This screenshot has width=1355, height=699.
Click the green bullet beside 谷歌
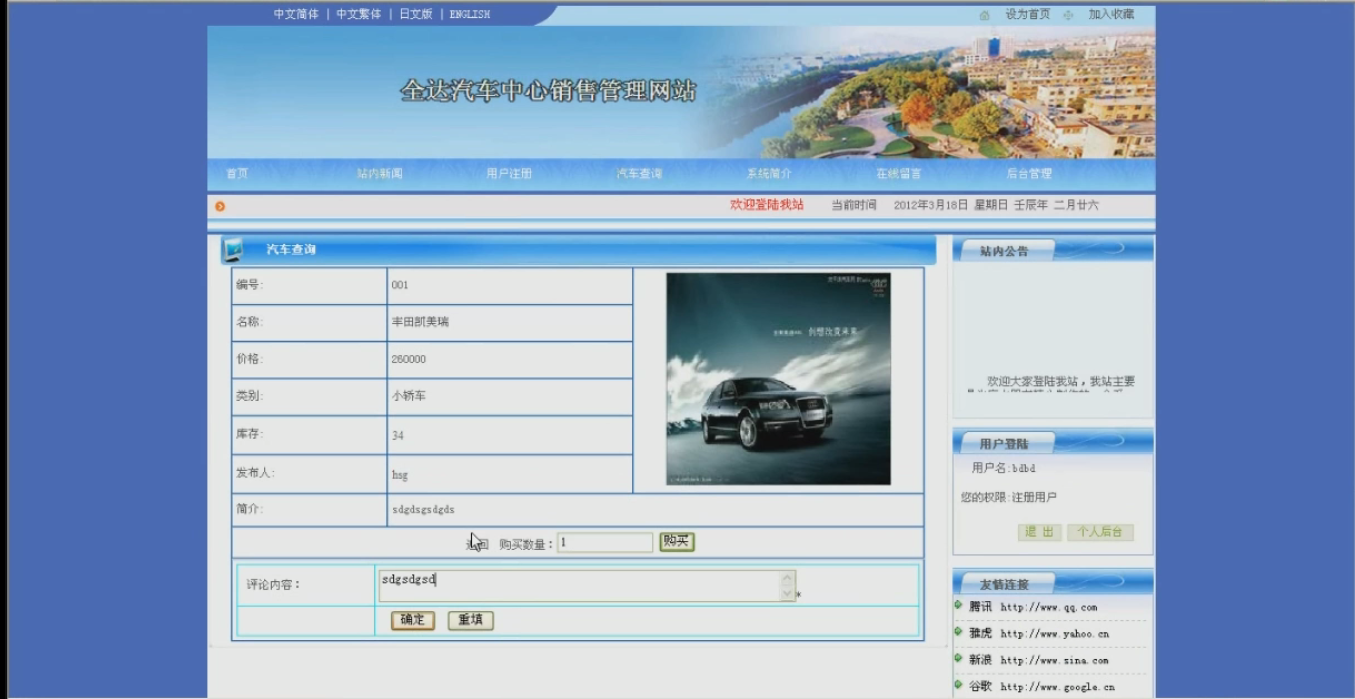[x=958, y=684]
